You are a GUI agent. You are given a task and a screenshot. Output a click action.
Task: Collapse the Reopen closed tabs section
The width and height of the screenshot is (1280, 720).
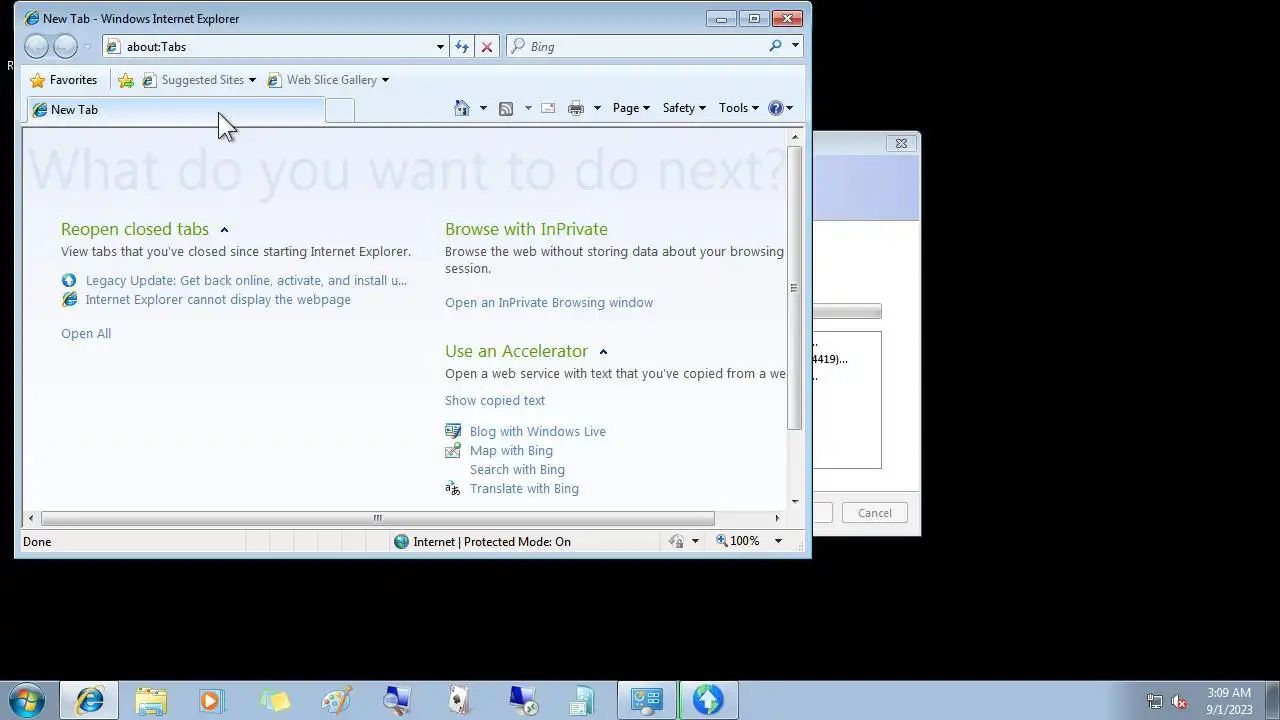[x=224, y=230]
